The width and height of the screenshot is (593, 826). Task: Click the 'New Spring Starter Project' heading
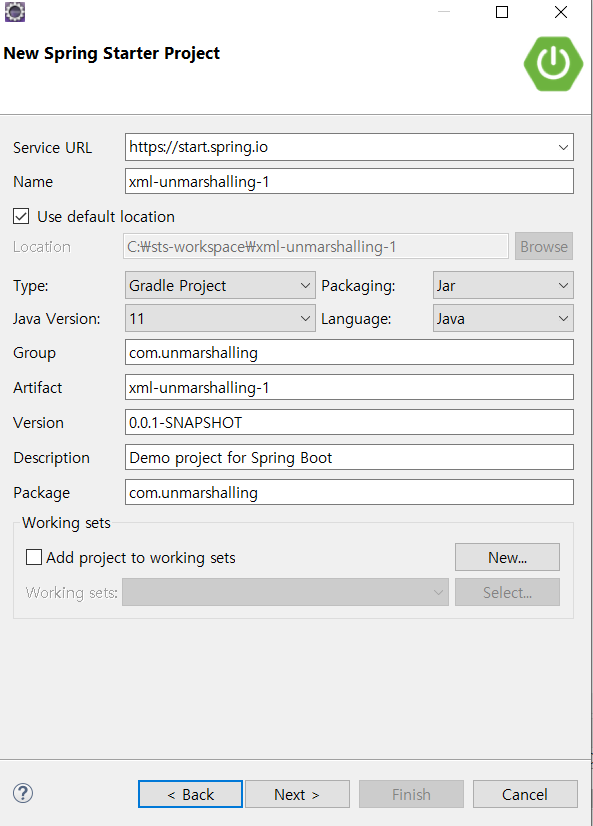coord(112,54)
